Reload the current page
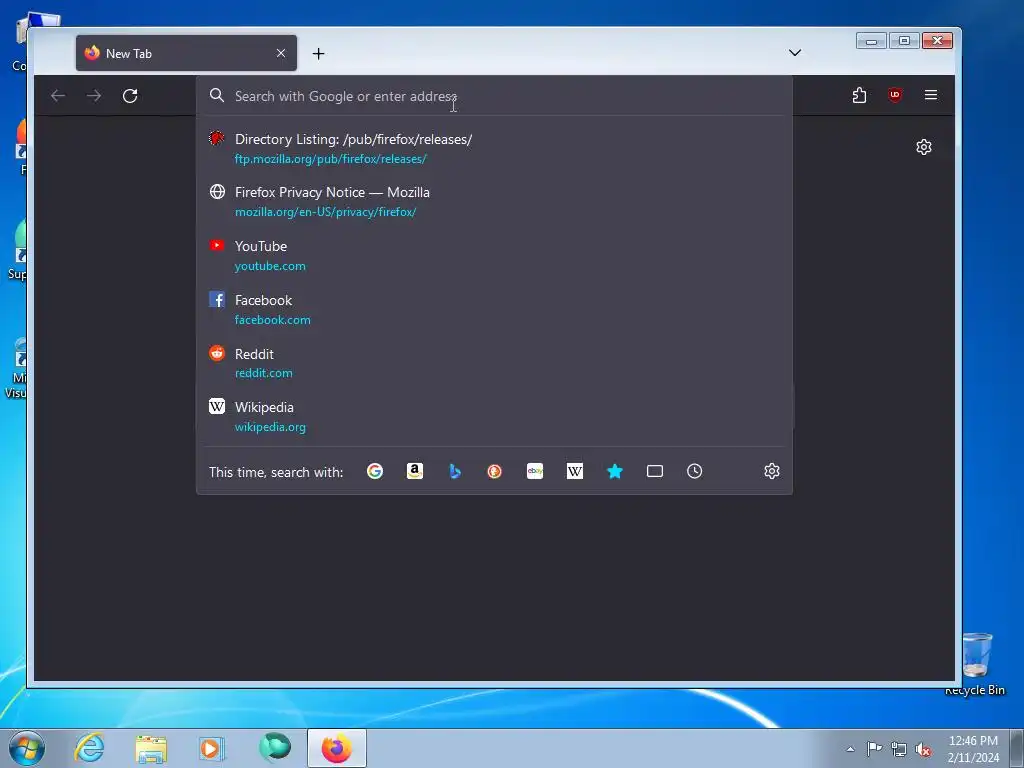The image size is (1024, 768). coord(130,96)
